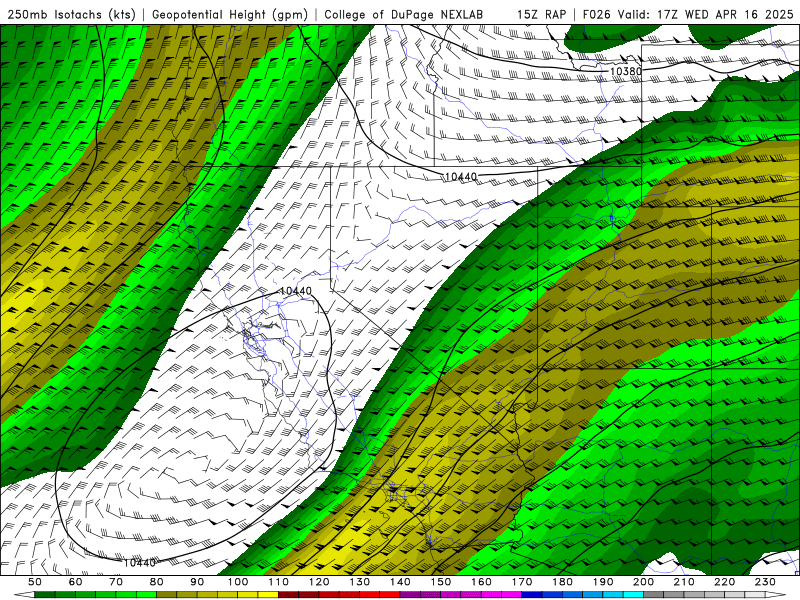This screenshot has width=800, height=600.
Task: Click the 180 number on the legend
Action: [x=563, y=582]
